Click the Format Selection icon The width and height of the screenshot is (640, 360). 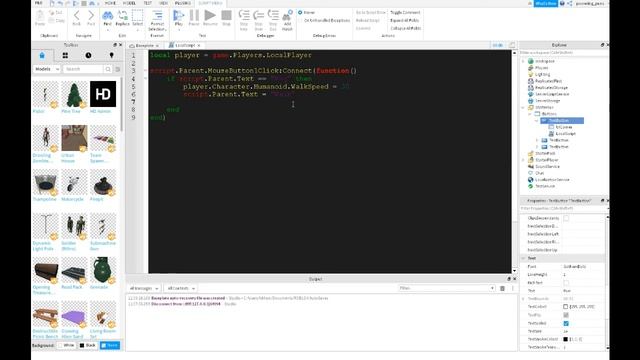pos(157,16)
